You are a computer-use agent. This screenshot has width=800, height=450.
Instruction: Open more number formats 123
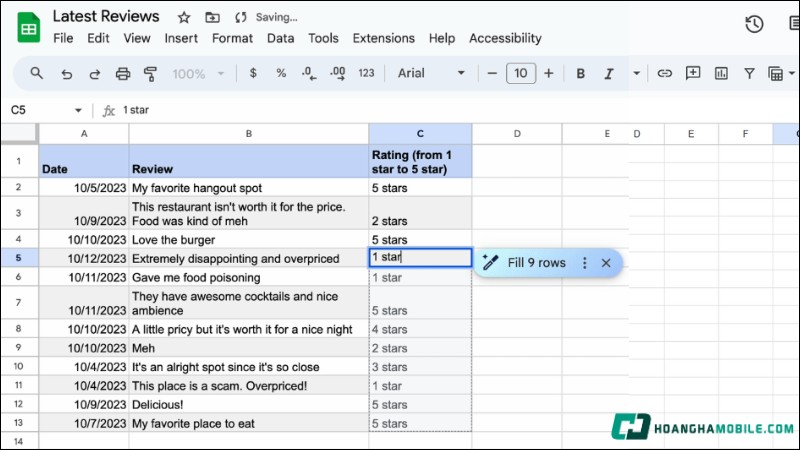click(366, 73)
